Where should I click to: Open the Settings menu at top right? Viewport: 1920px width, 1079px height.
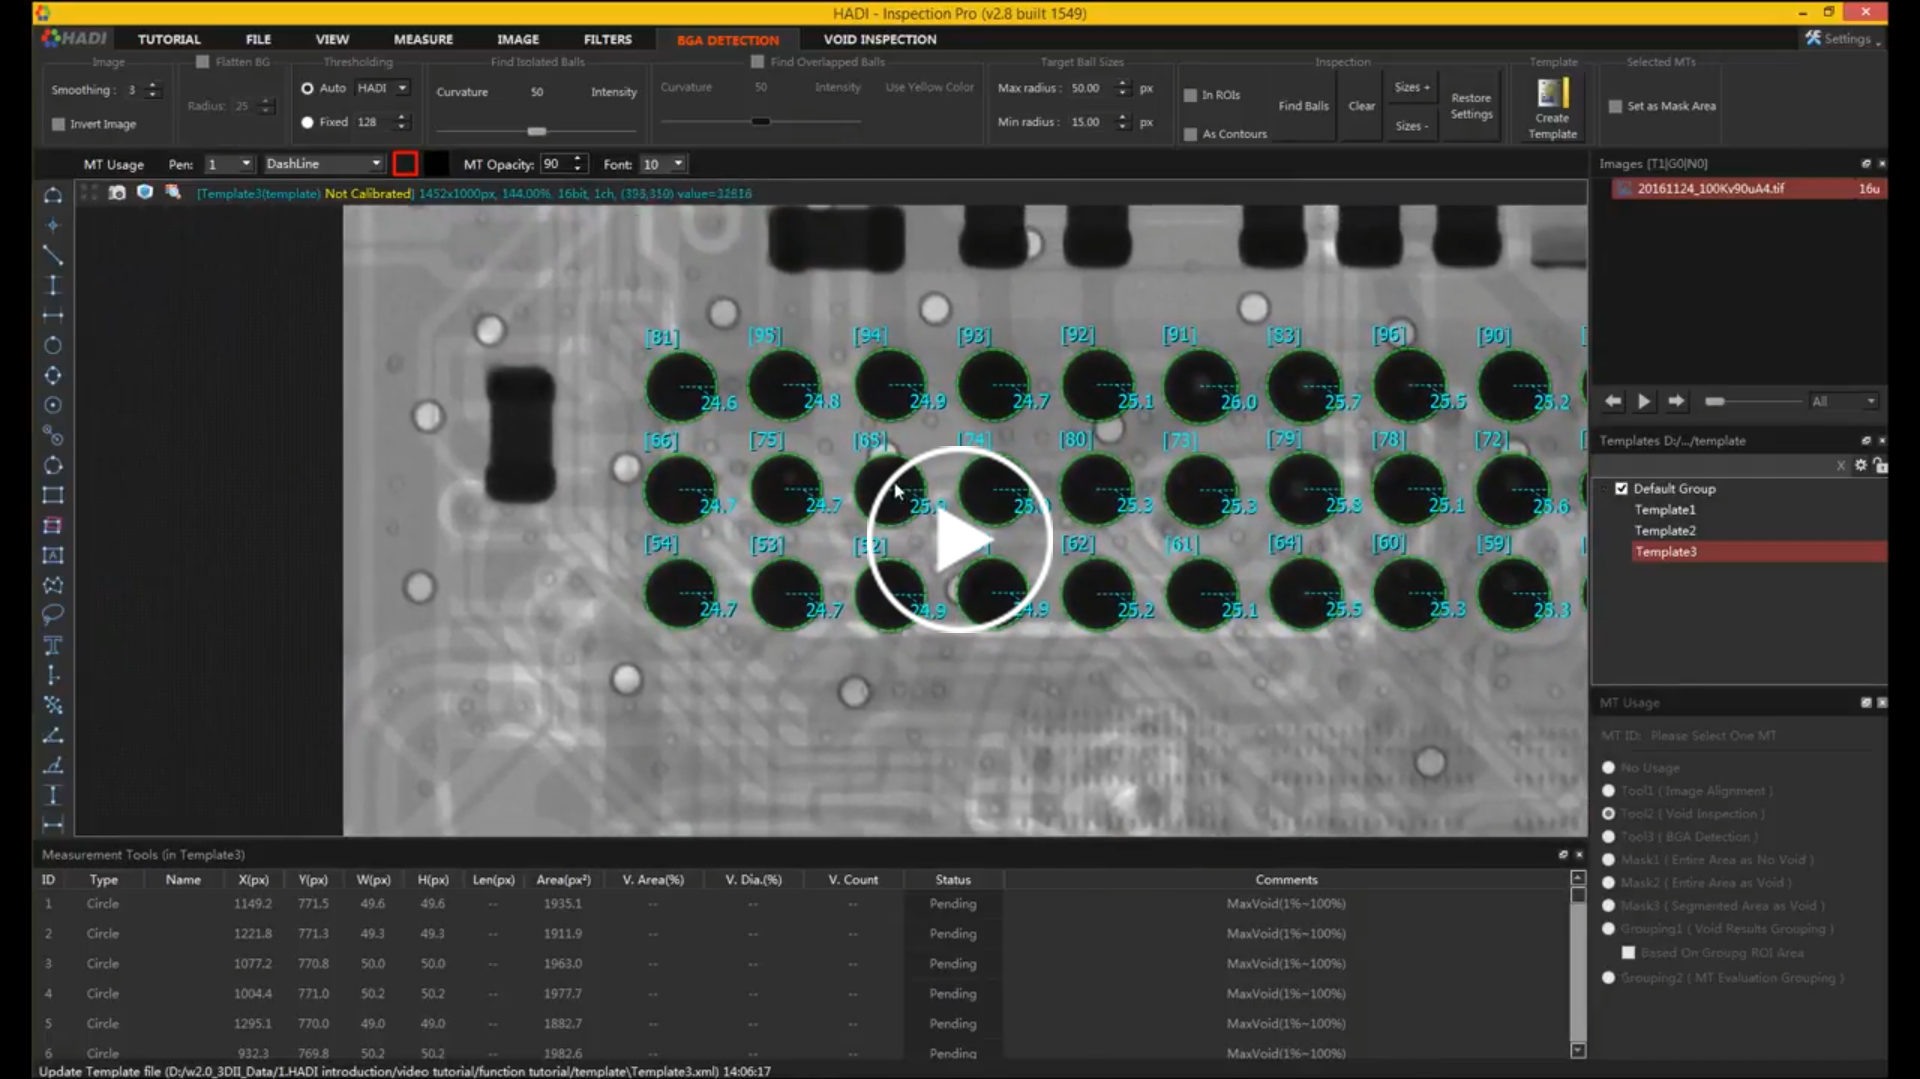[1843, 39]
